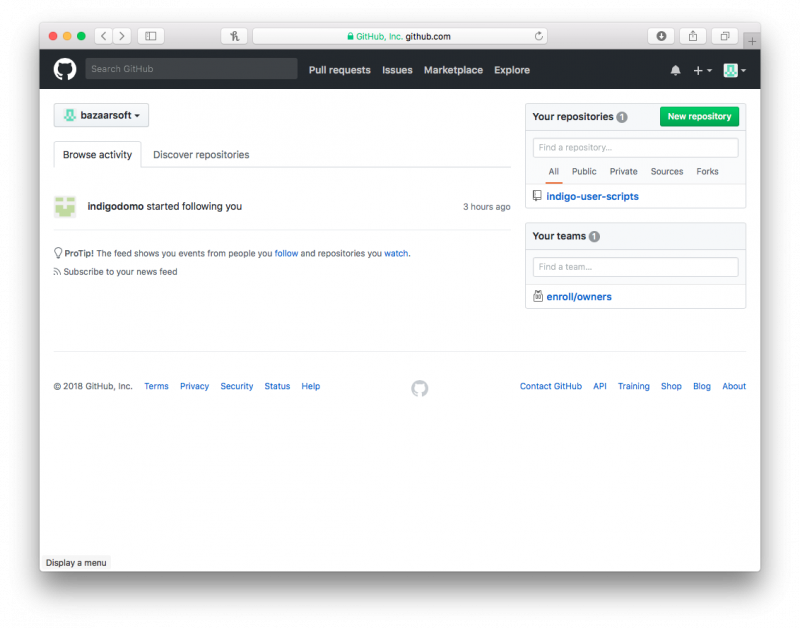The image size is (800, 628).
Task: Open the Blog footer link
Action: tap(702, 386)
